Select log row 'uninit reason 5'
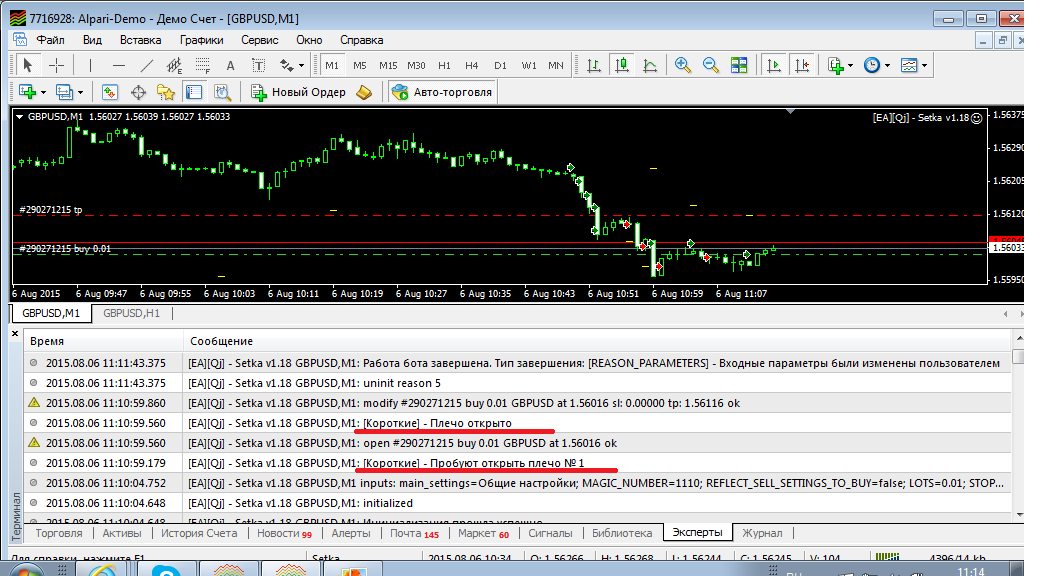This screenshot has width=1040, height=576. (x=517, y=383)
